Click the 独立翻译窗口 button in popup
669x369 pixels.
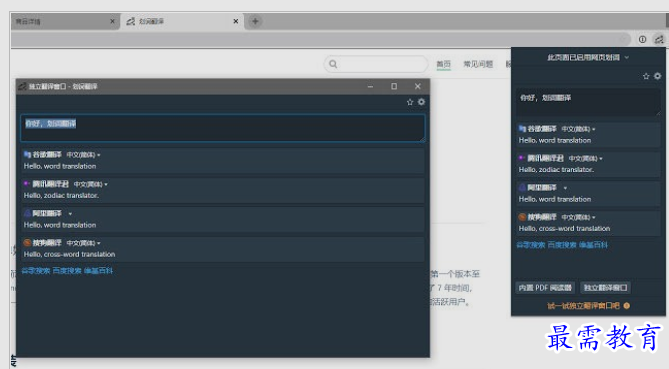pyautogui.click(x=605, y=288)
